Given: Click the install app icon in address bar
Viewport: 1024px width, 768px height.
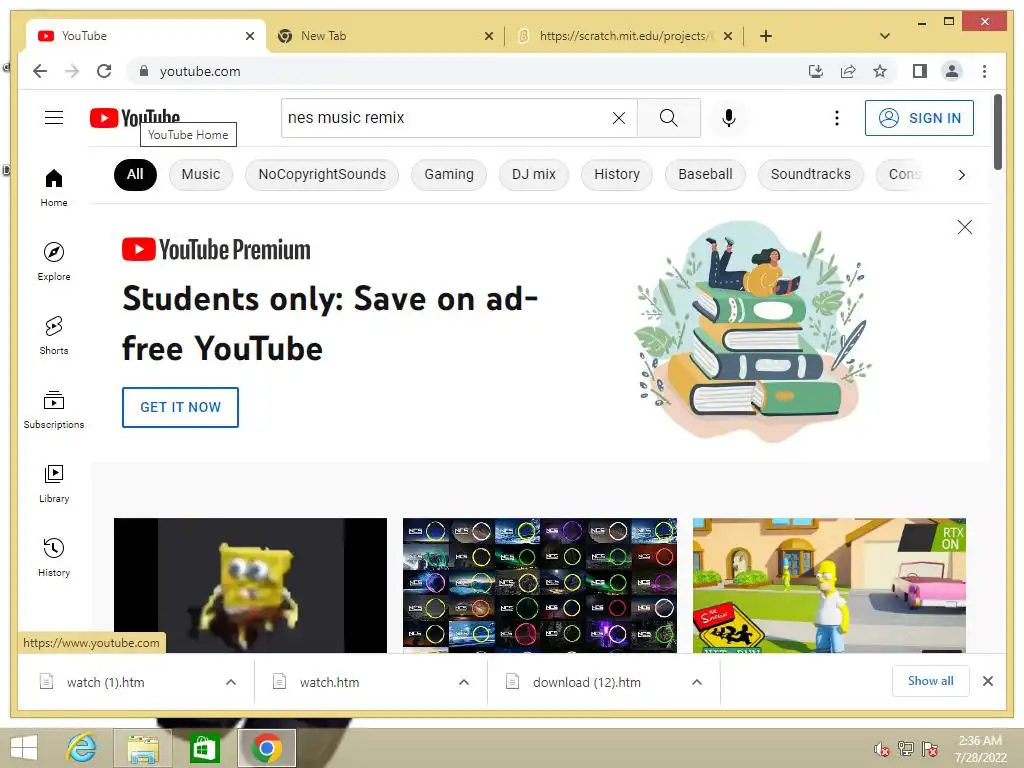Looking at the screenshot, I should pos(816,71).
